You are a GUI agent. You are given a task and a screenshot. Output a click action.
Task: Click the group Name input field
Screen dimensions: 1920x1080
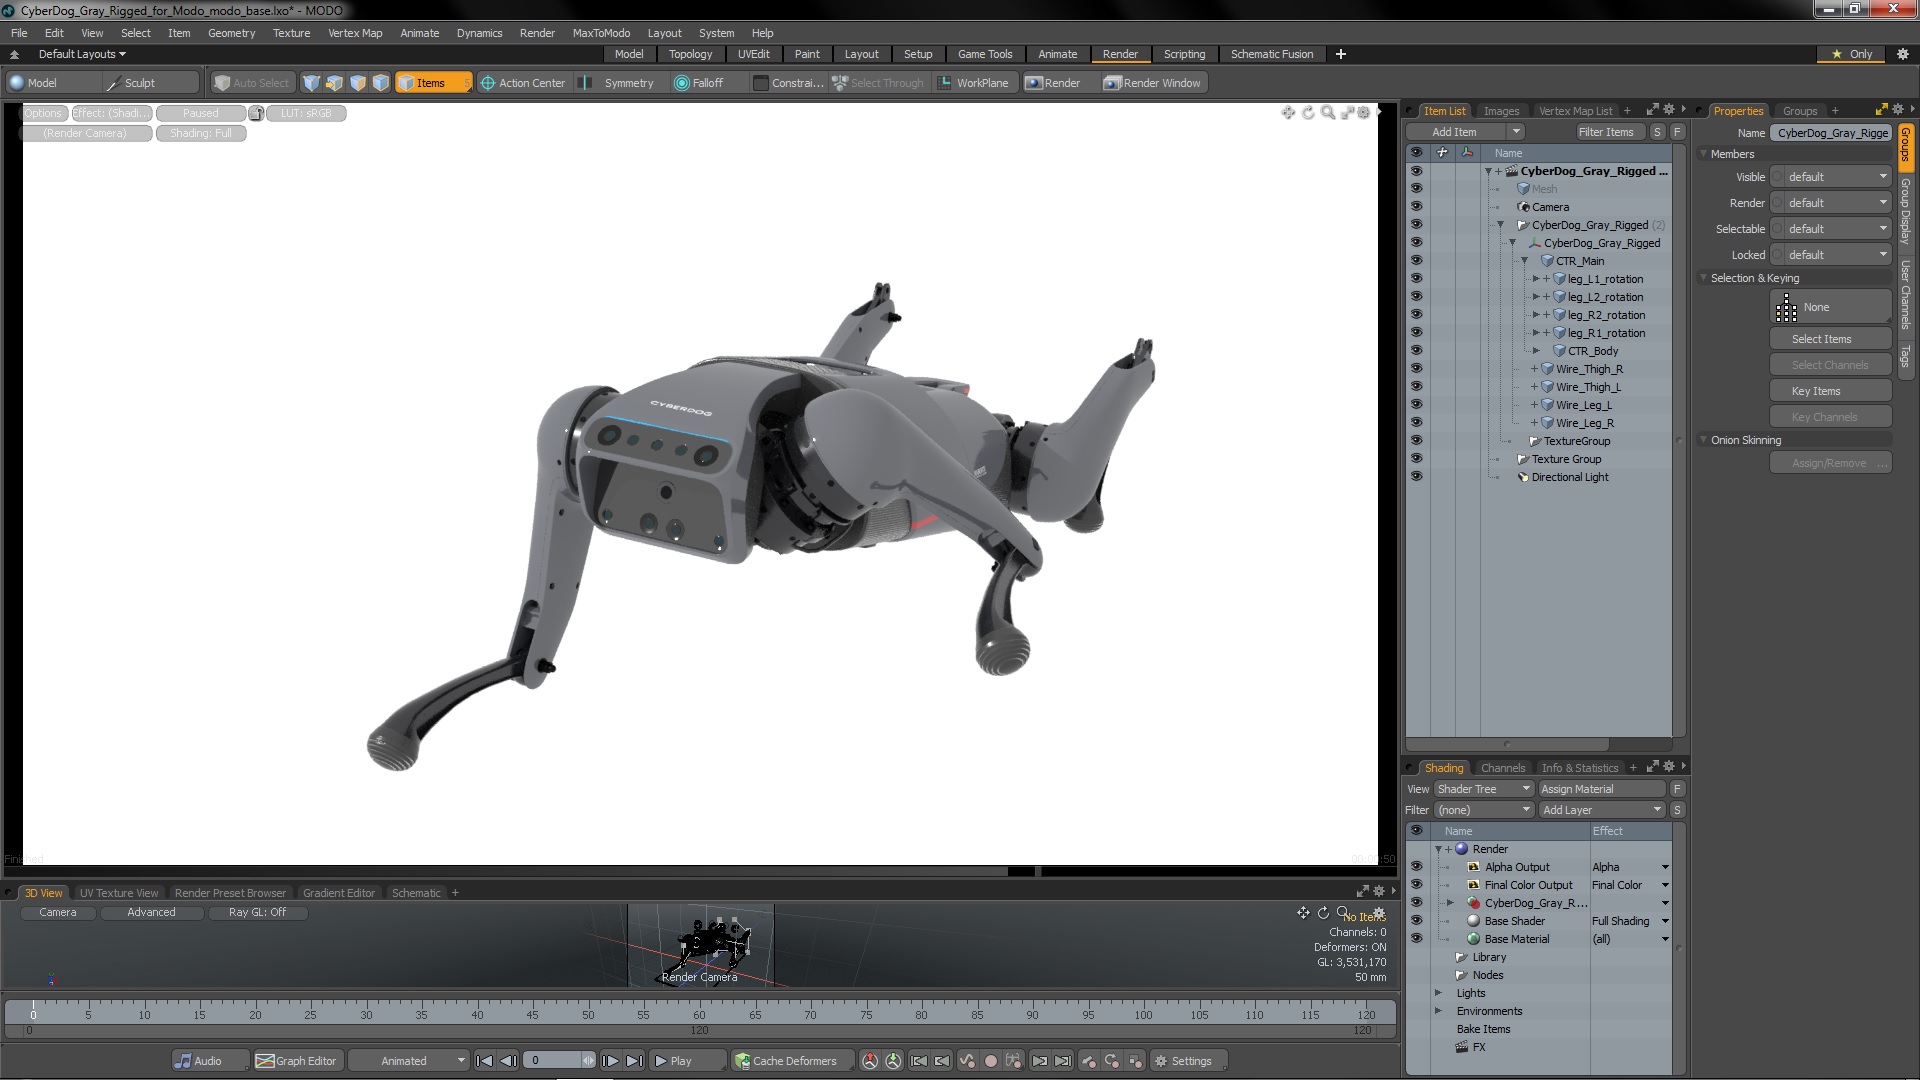[1831, 133]
